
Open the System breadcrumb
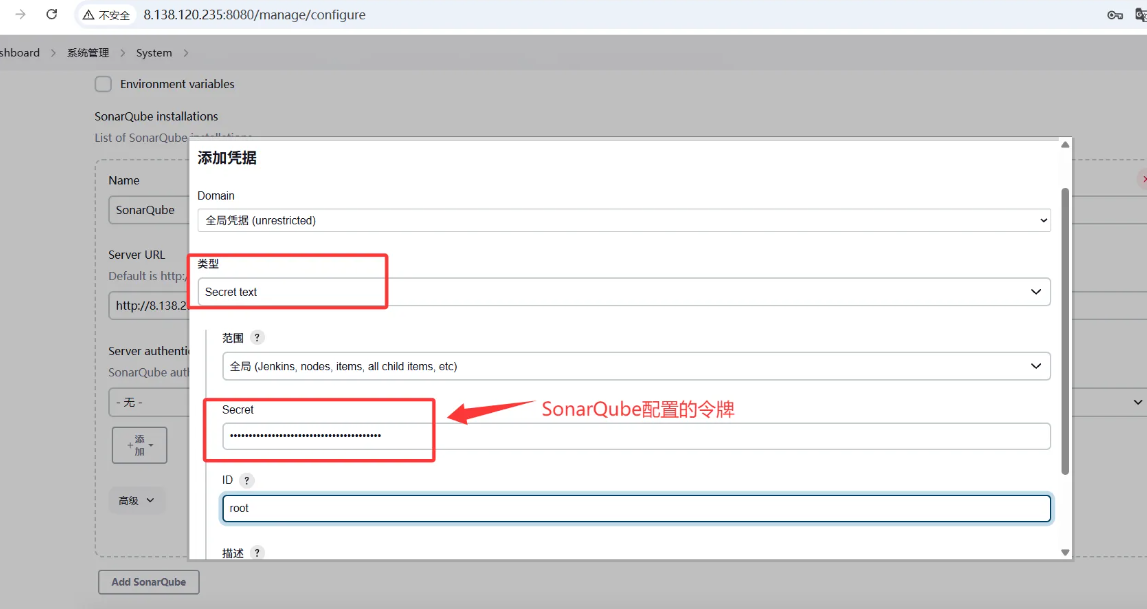154,53
